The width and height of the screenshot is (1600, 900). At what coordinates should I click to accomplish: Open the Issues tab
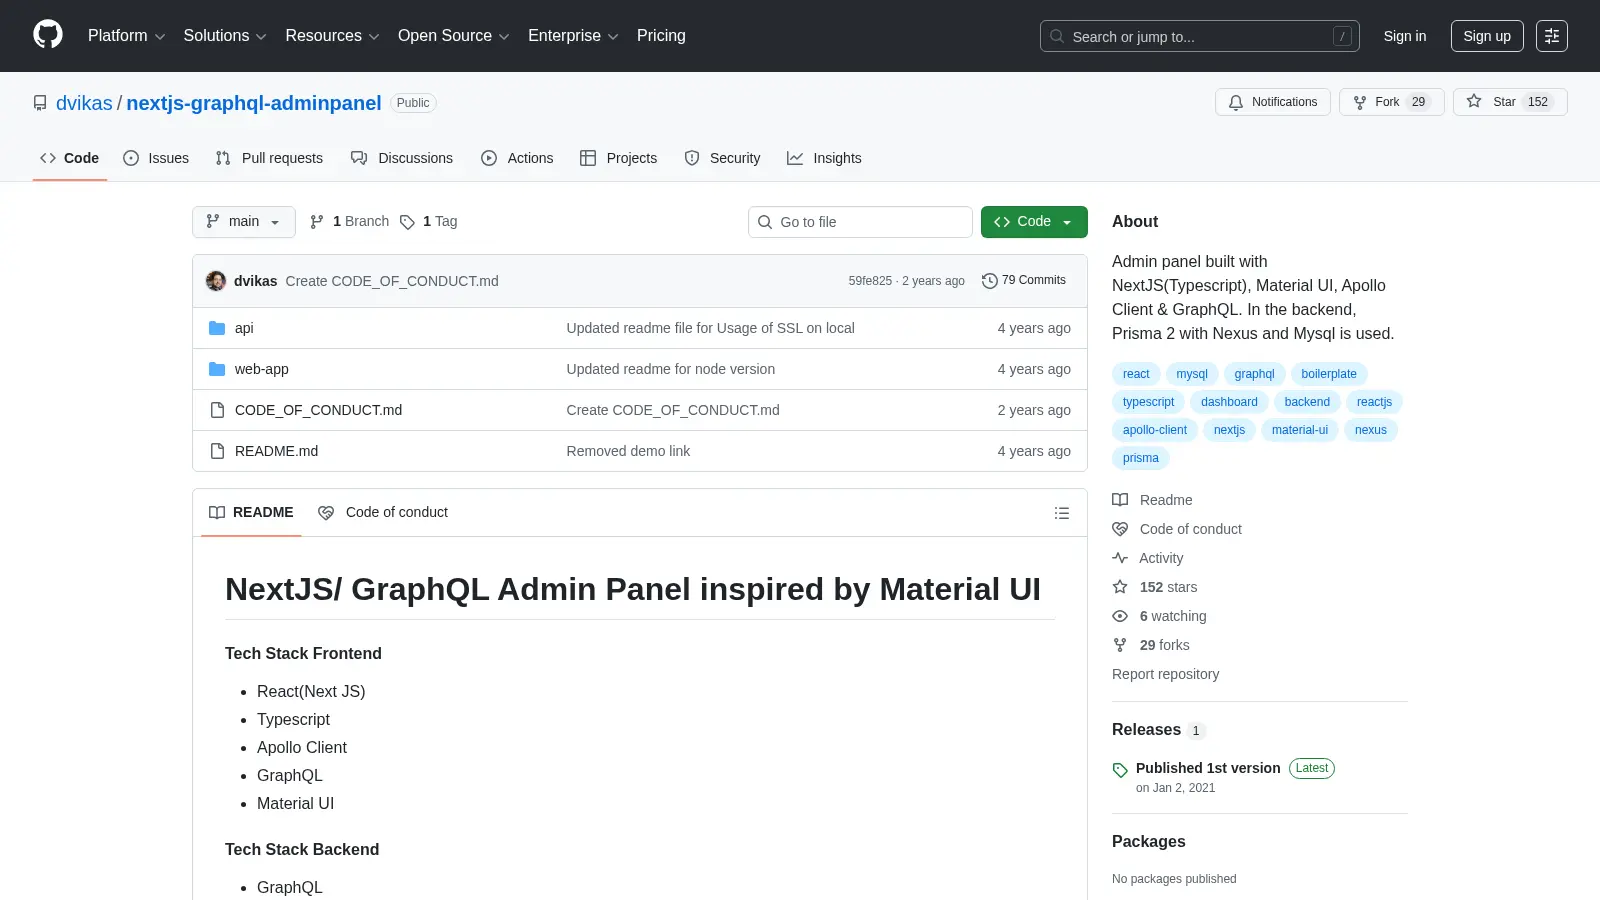coord(156,158)
